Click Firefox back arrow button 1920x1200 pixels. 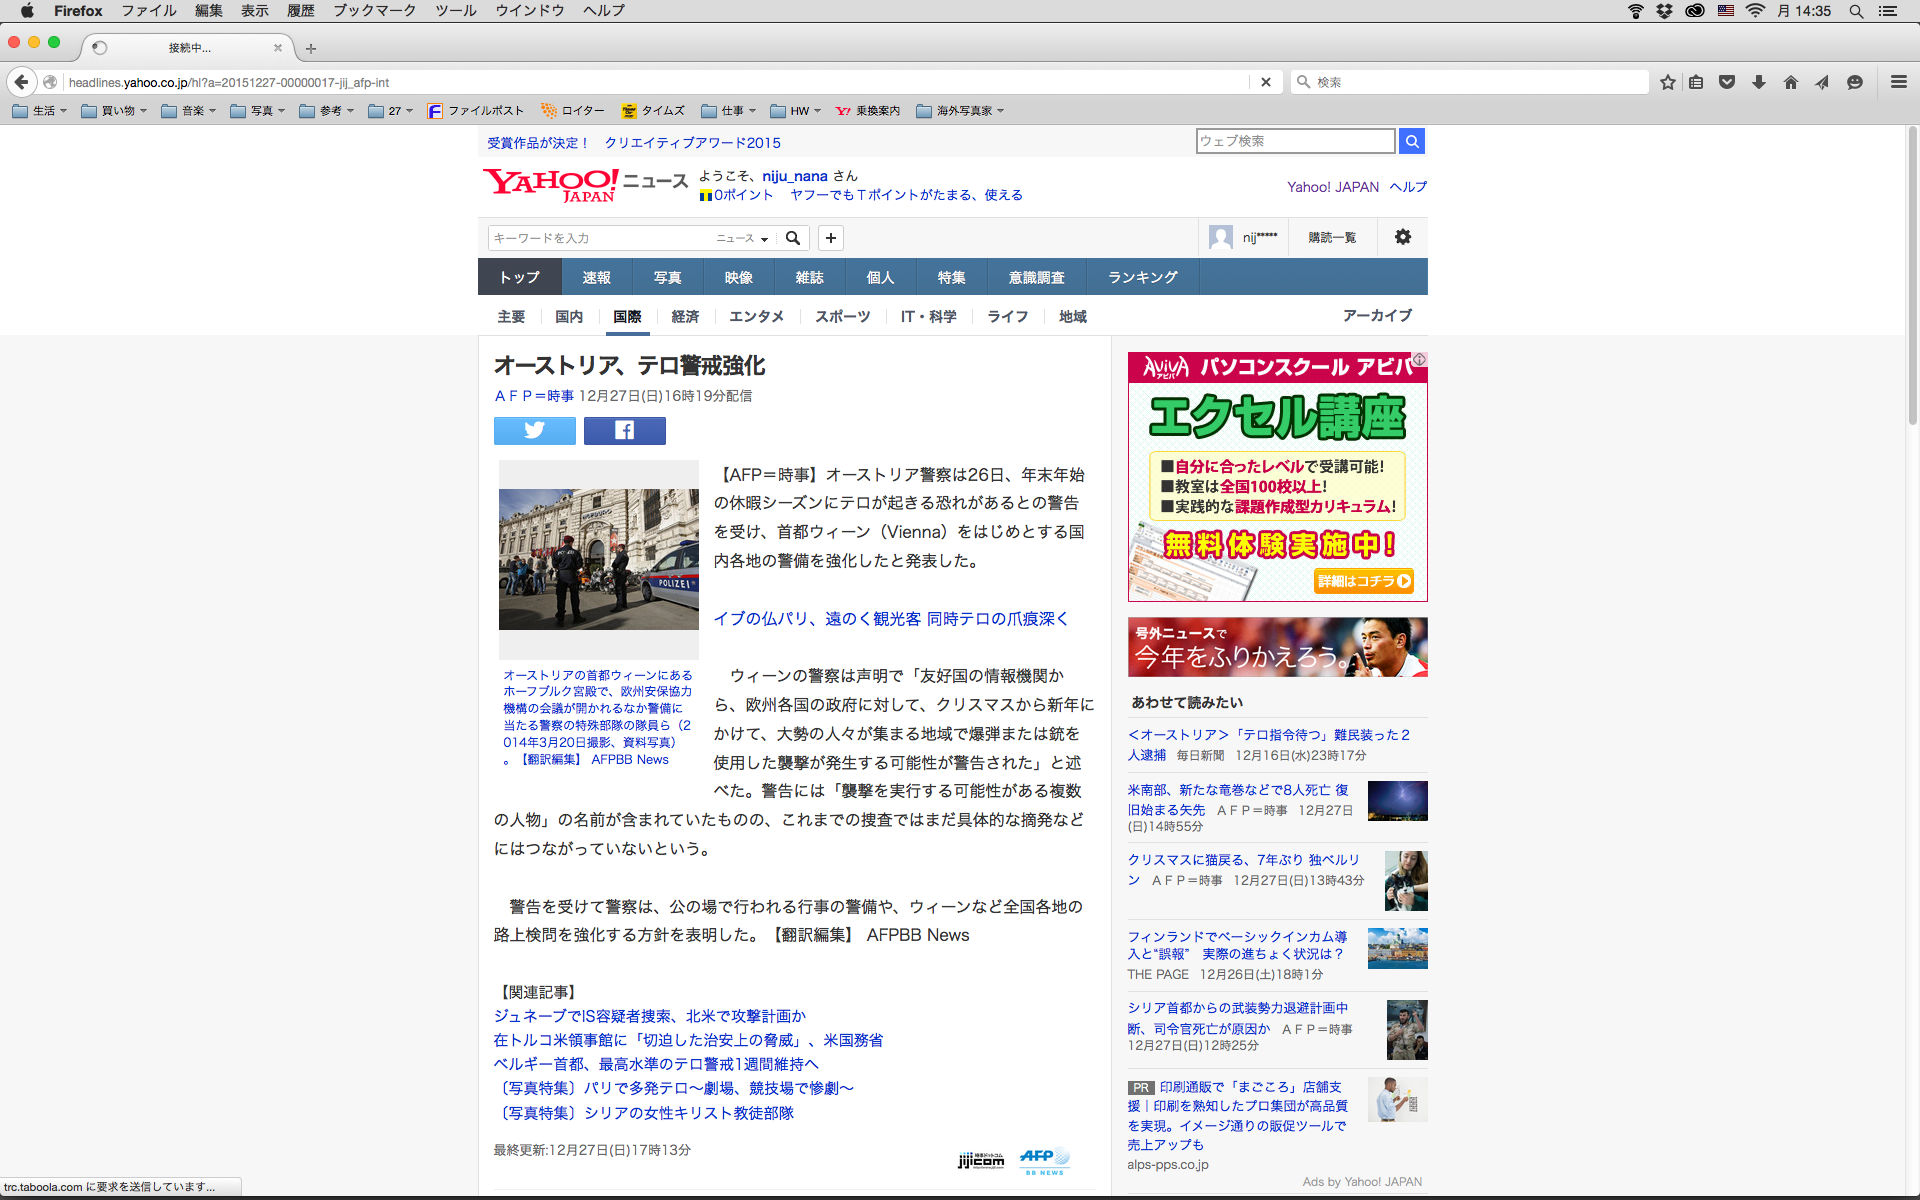21,82
